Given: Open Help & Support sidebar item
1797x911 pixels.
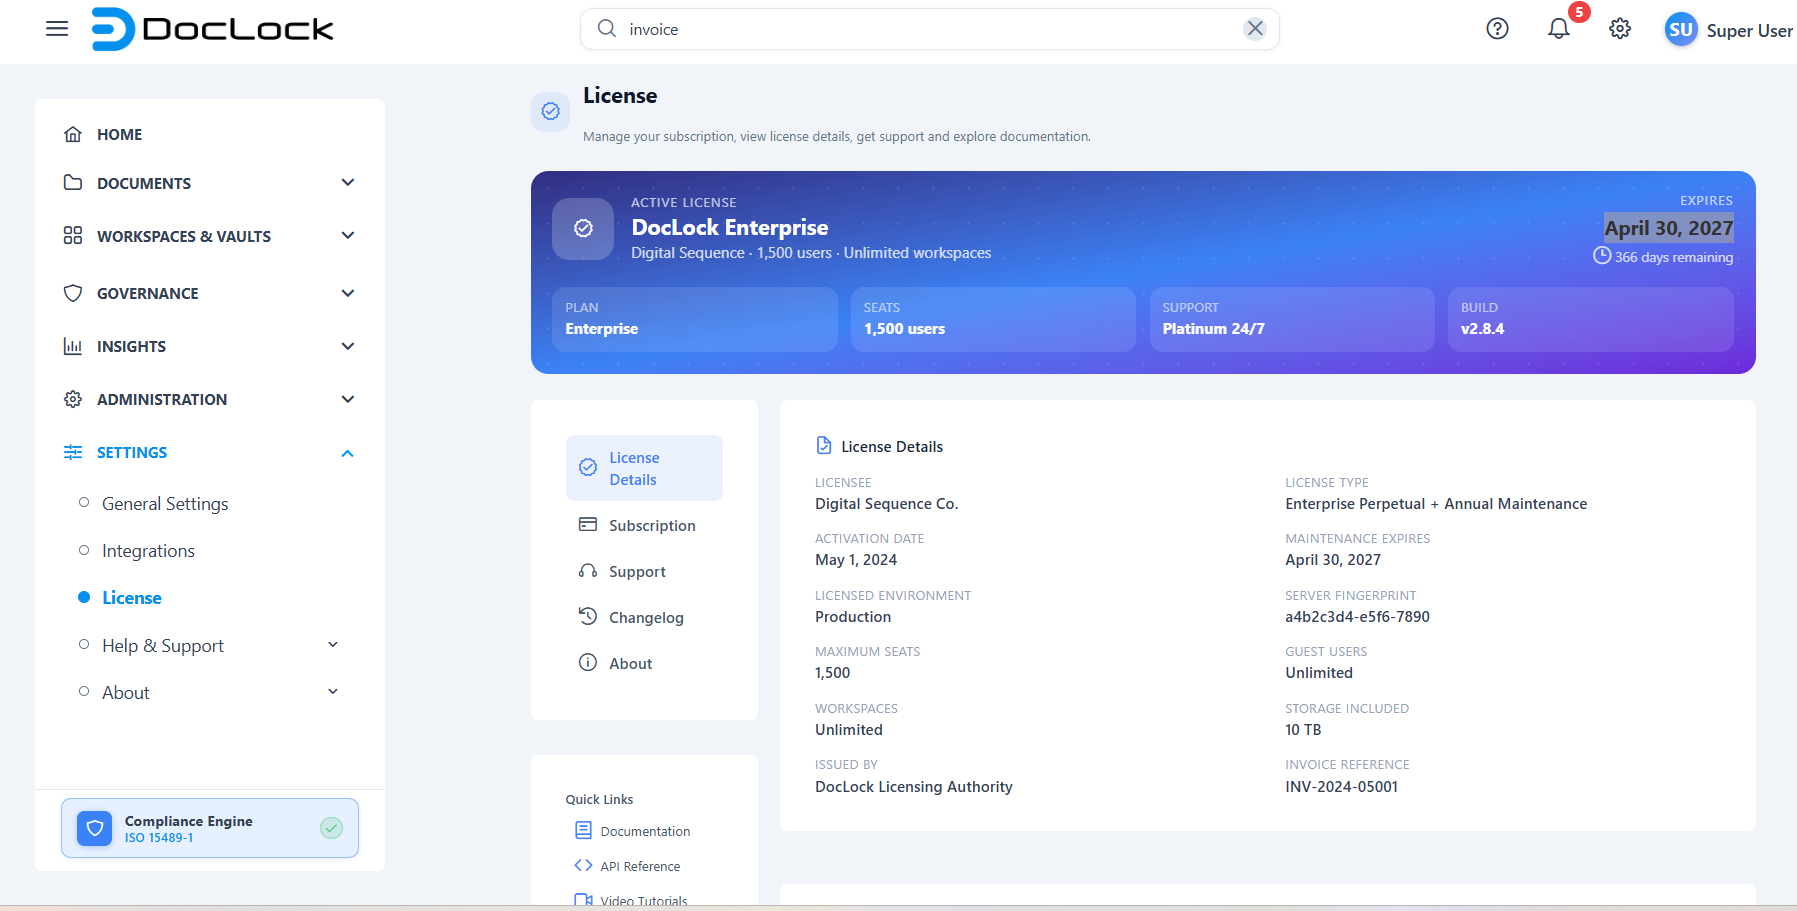Looking at the screenshot, I should click(x=163, y=646).
